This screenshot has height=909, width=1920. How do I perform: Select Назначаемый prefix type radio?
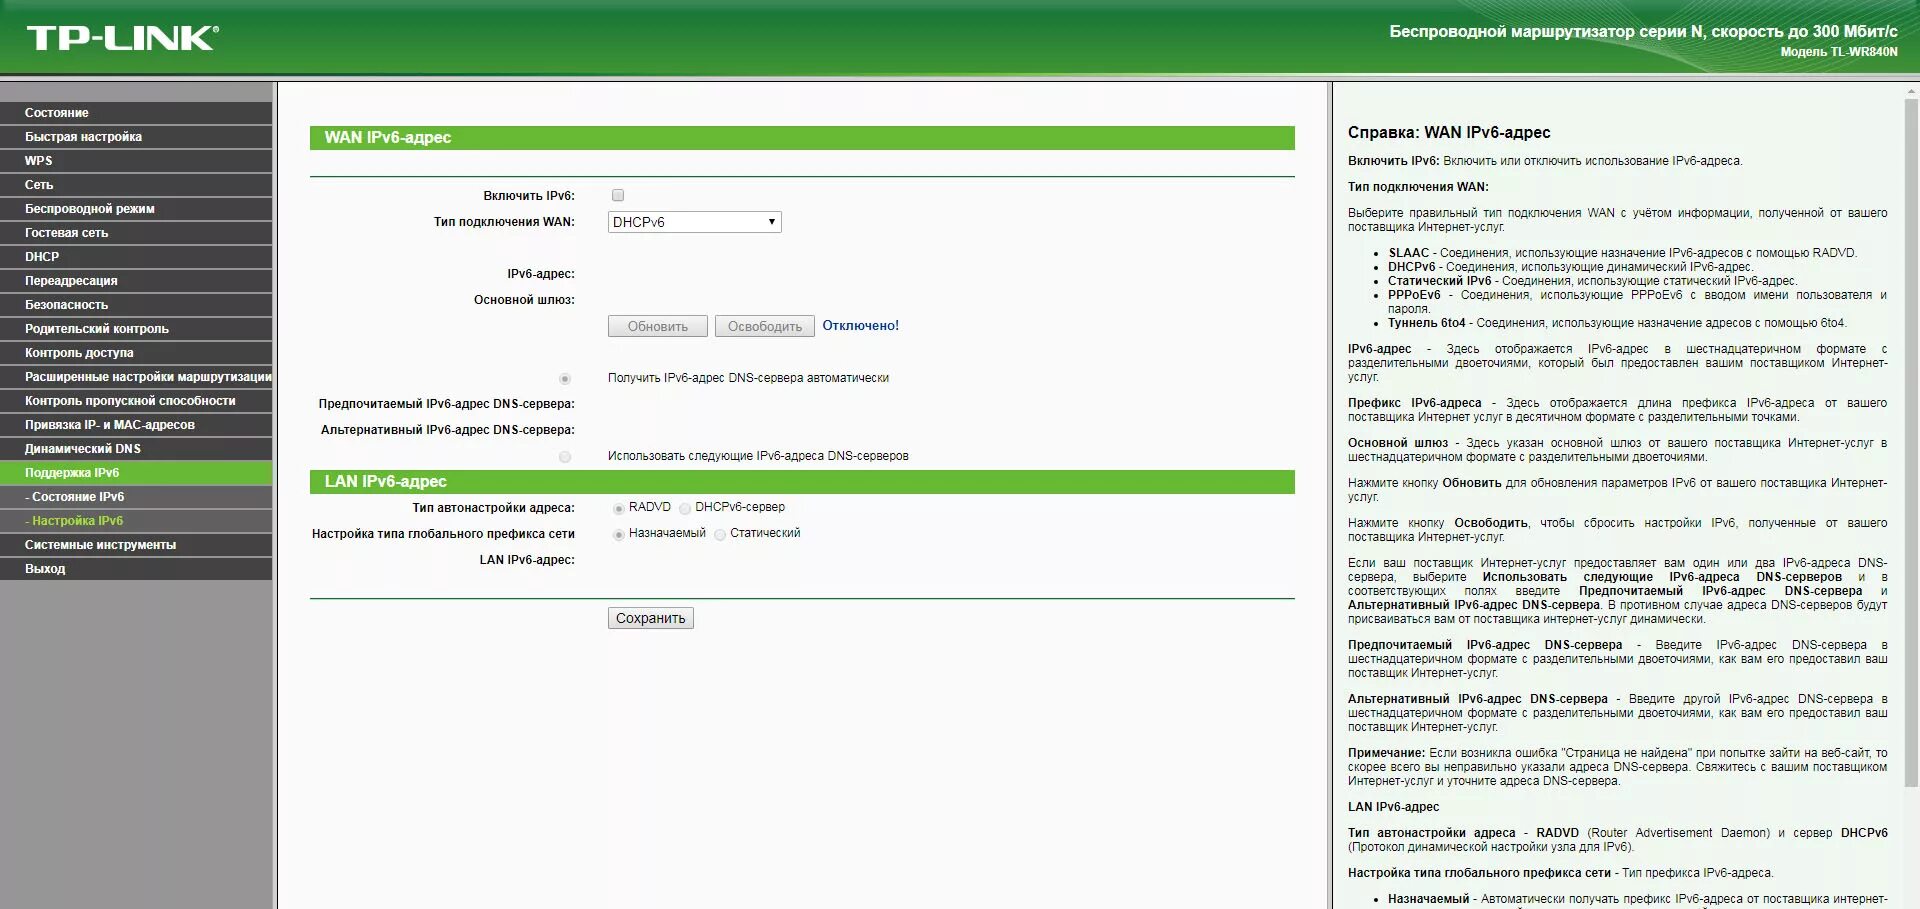click(x=619, y=534)
